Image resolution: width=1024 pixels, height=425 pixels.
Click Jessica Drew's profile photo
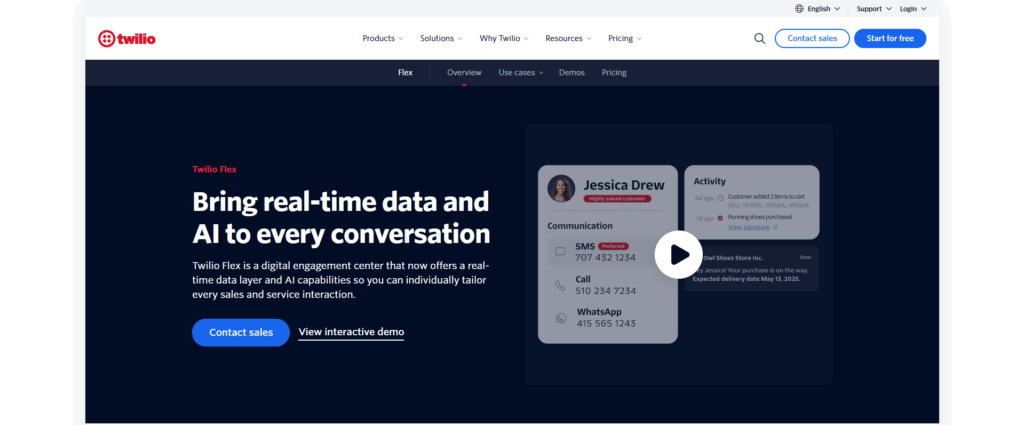point(561,188)
